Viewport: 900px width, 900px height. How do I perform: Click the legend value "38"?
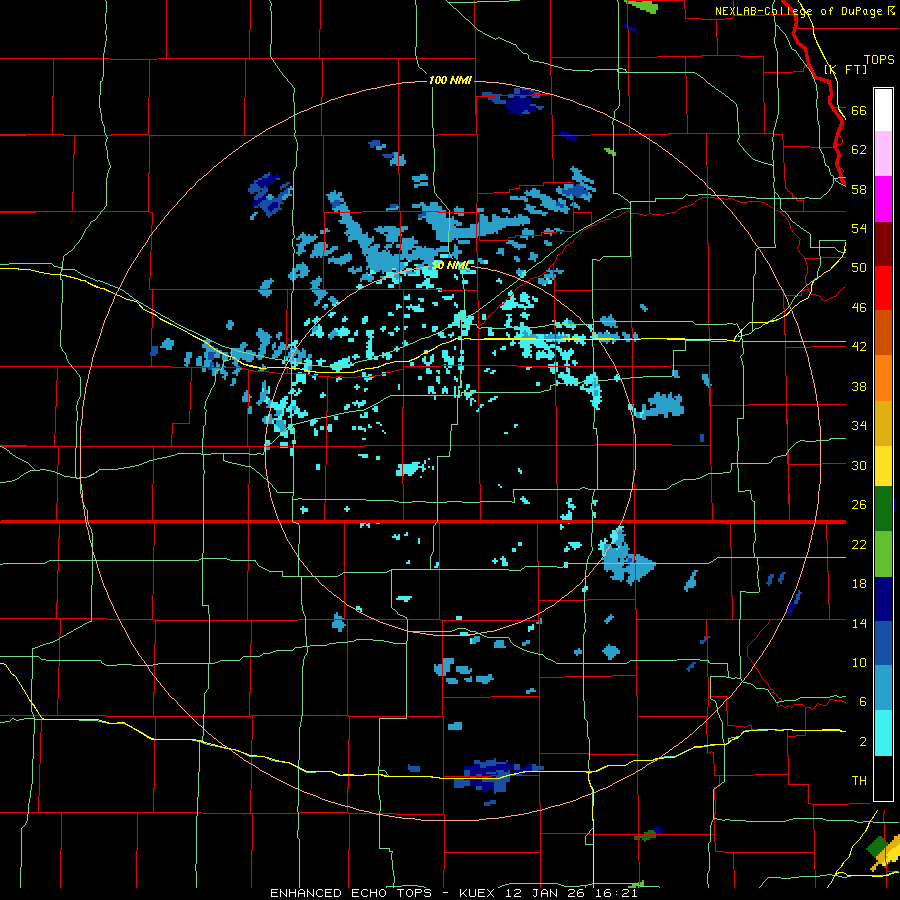point(859,386)
